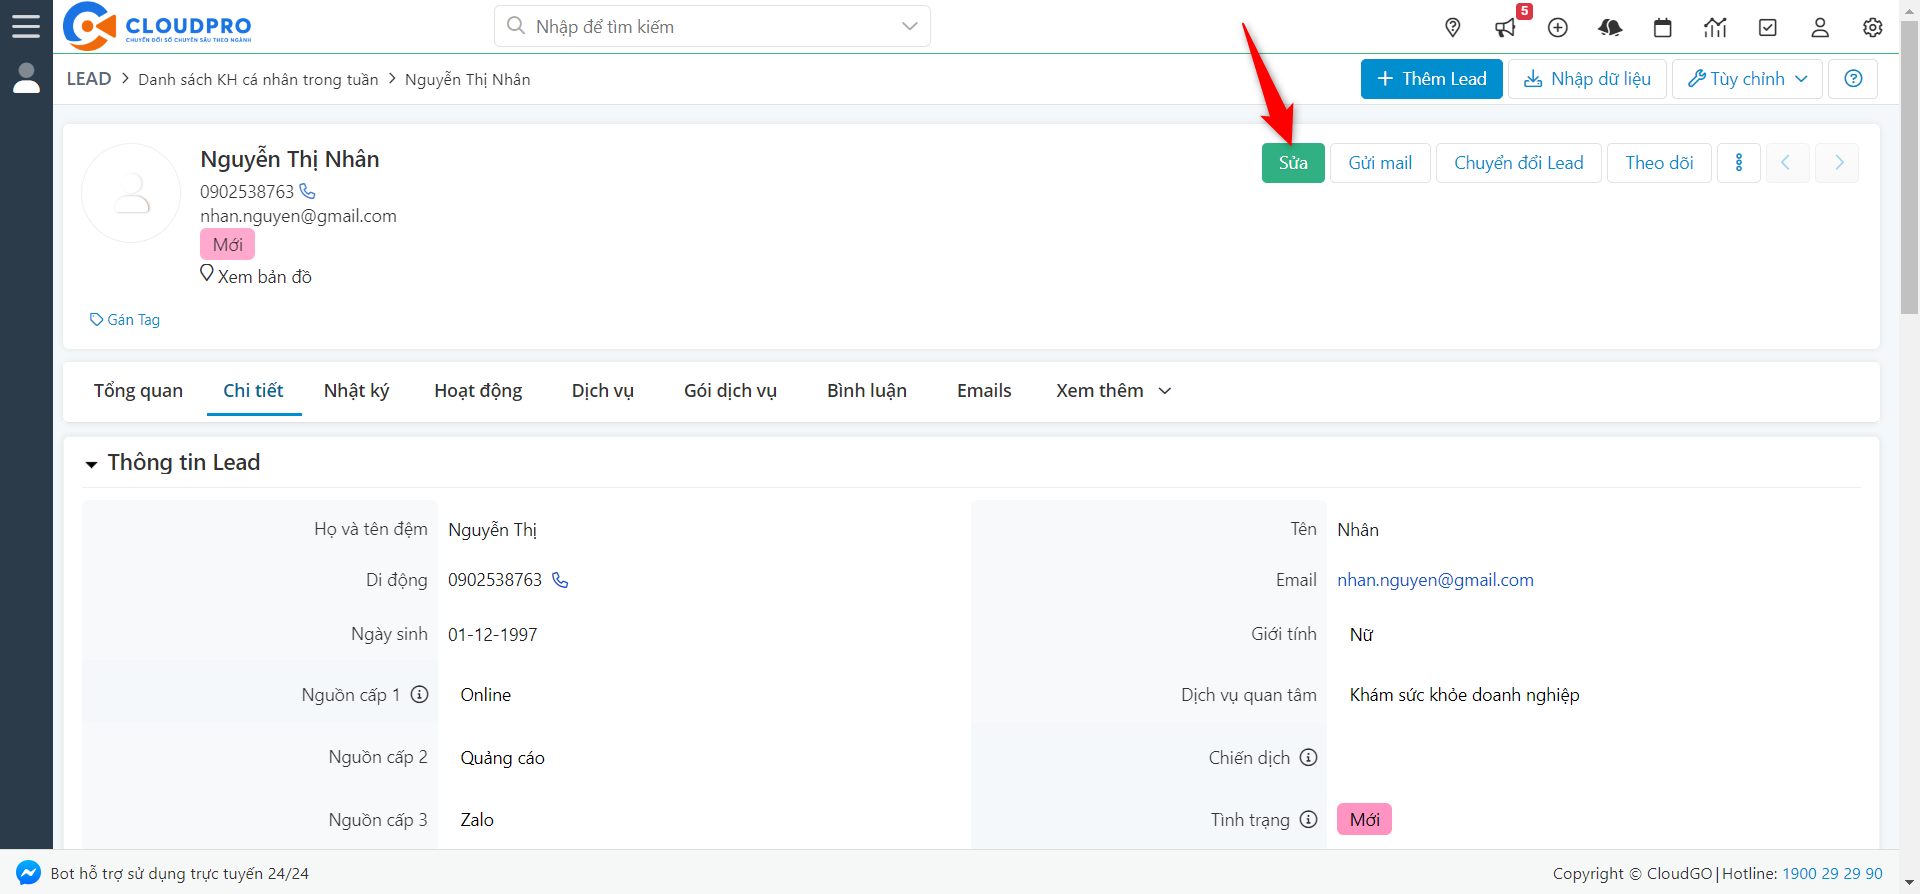The width and height of the screenshot is (1920, 894).
Task: Click the CloudPro logo
Action: click(x=157, y=26)
